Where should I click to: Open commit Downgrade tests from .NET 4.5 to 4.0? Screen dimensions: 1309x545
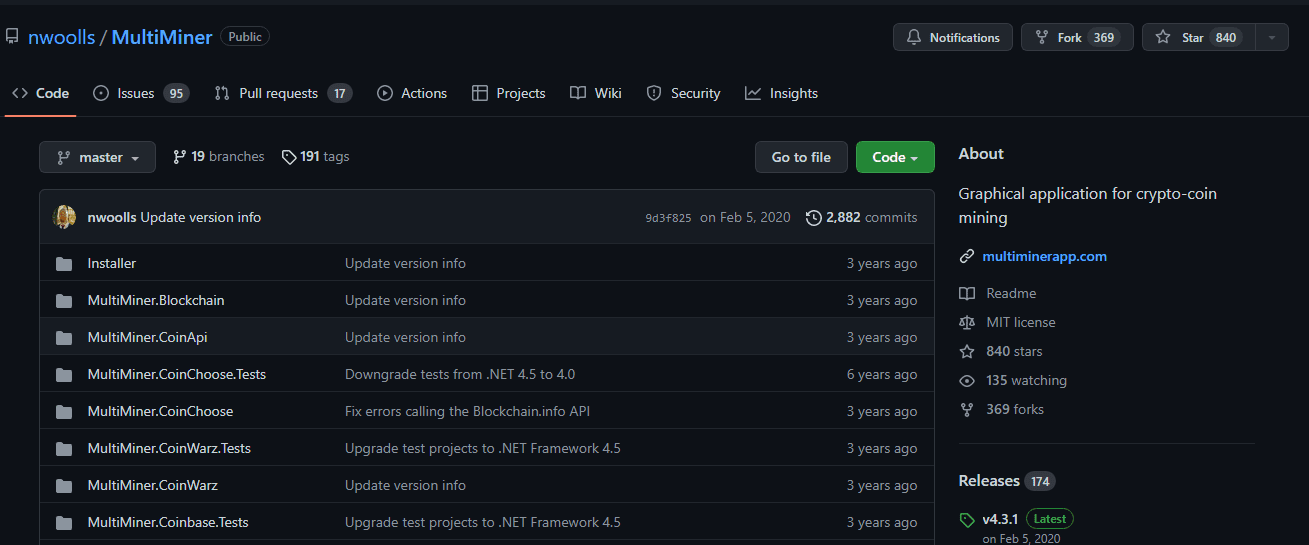tap(460, 375)
